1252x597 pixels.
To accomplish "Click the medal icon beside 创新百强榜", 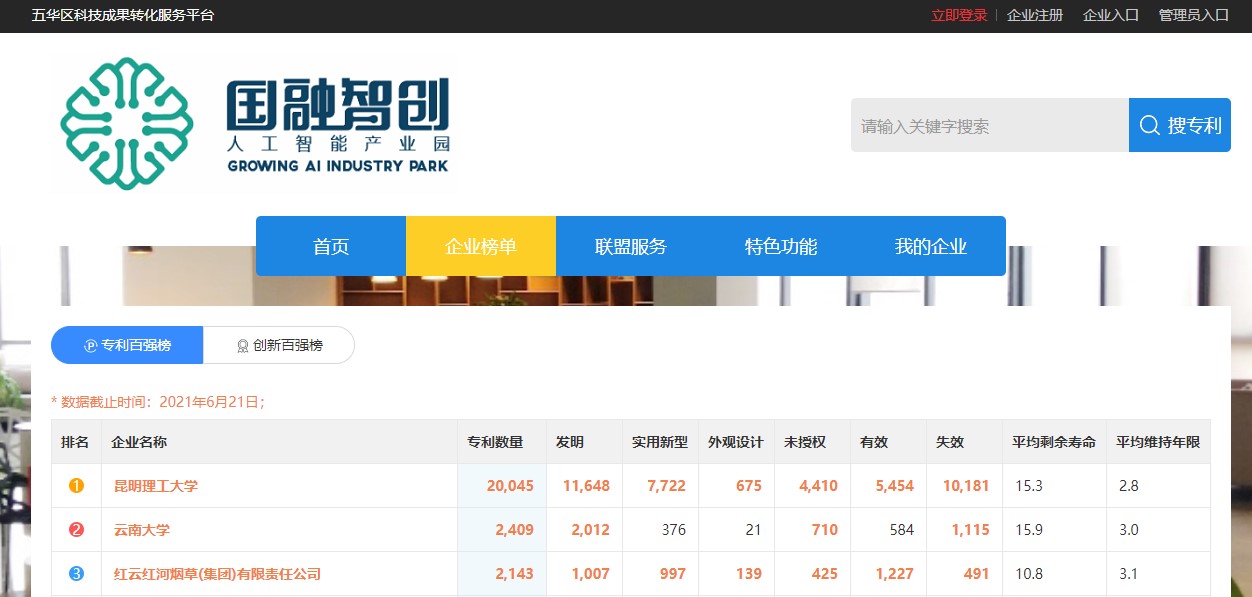I will click(243, 346).
